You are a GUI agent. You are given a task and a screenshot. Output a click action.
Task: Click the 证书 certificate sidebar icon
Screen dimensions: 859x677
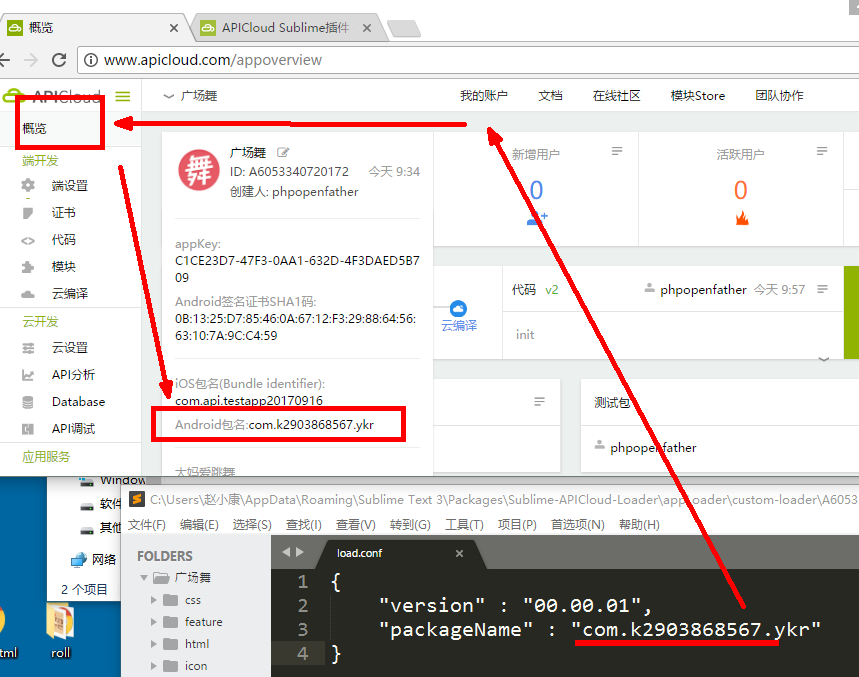tap(29, 213)
